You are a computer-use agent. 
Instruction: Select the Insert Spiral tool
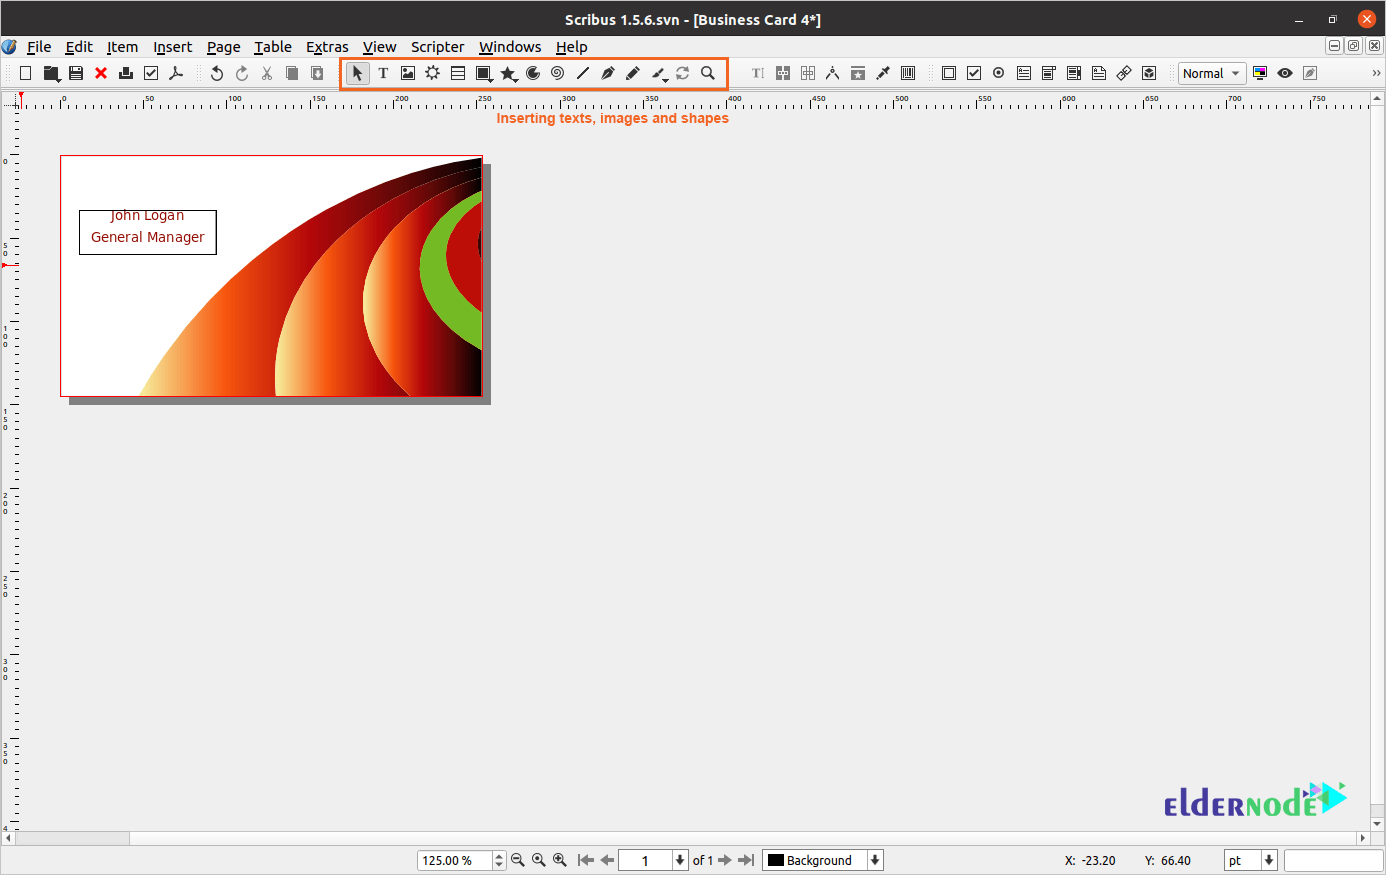tap(558, 73)
